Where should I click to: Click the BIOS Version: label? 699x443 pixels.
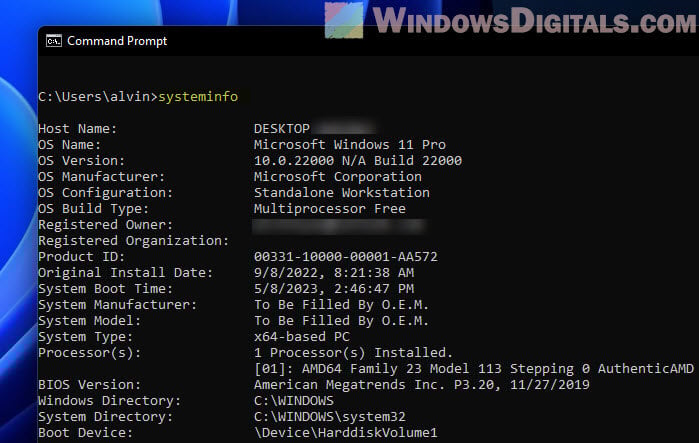click(90, 386)
